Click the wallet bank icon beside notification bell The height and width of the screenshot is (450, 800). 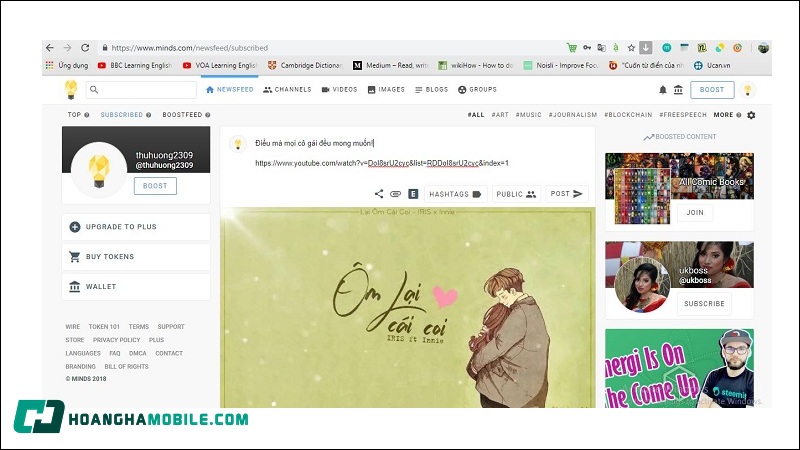tap(678, 90)
